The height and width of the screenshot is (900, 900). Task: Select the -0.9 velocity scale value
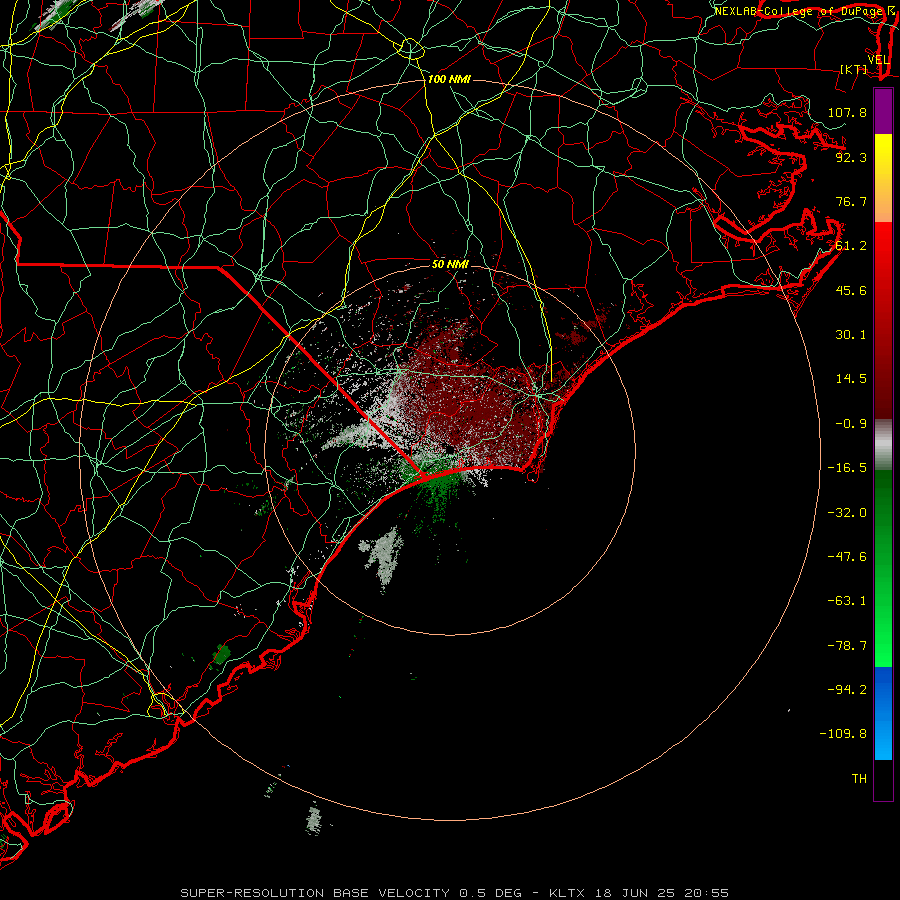coord(851,424)
